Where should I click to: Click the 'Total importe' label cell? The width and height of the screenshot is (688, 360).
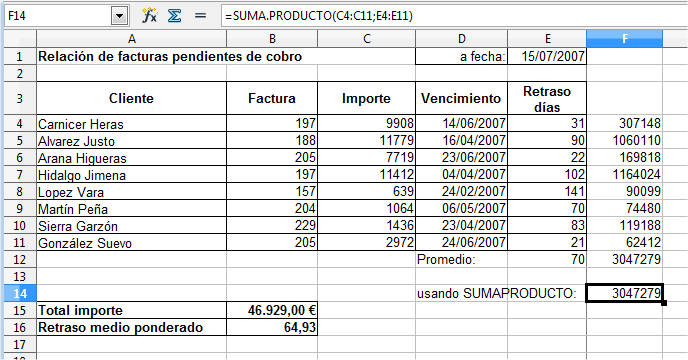[132, 310]
